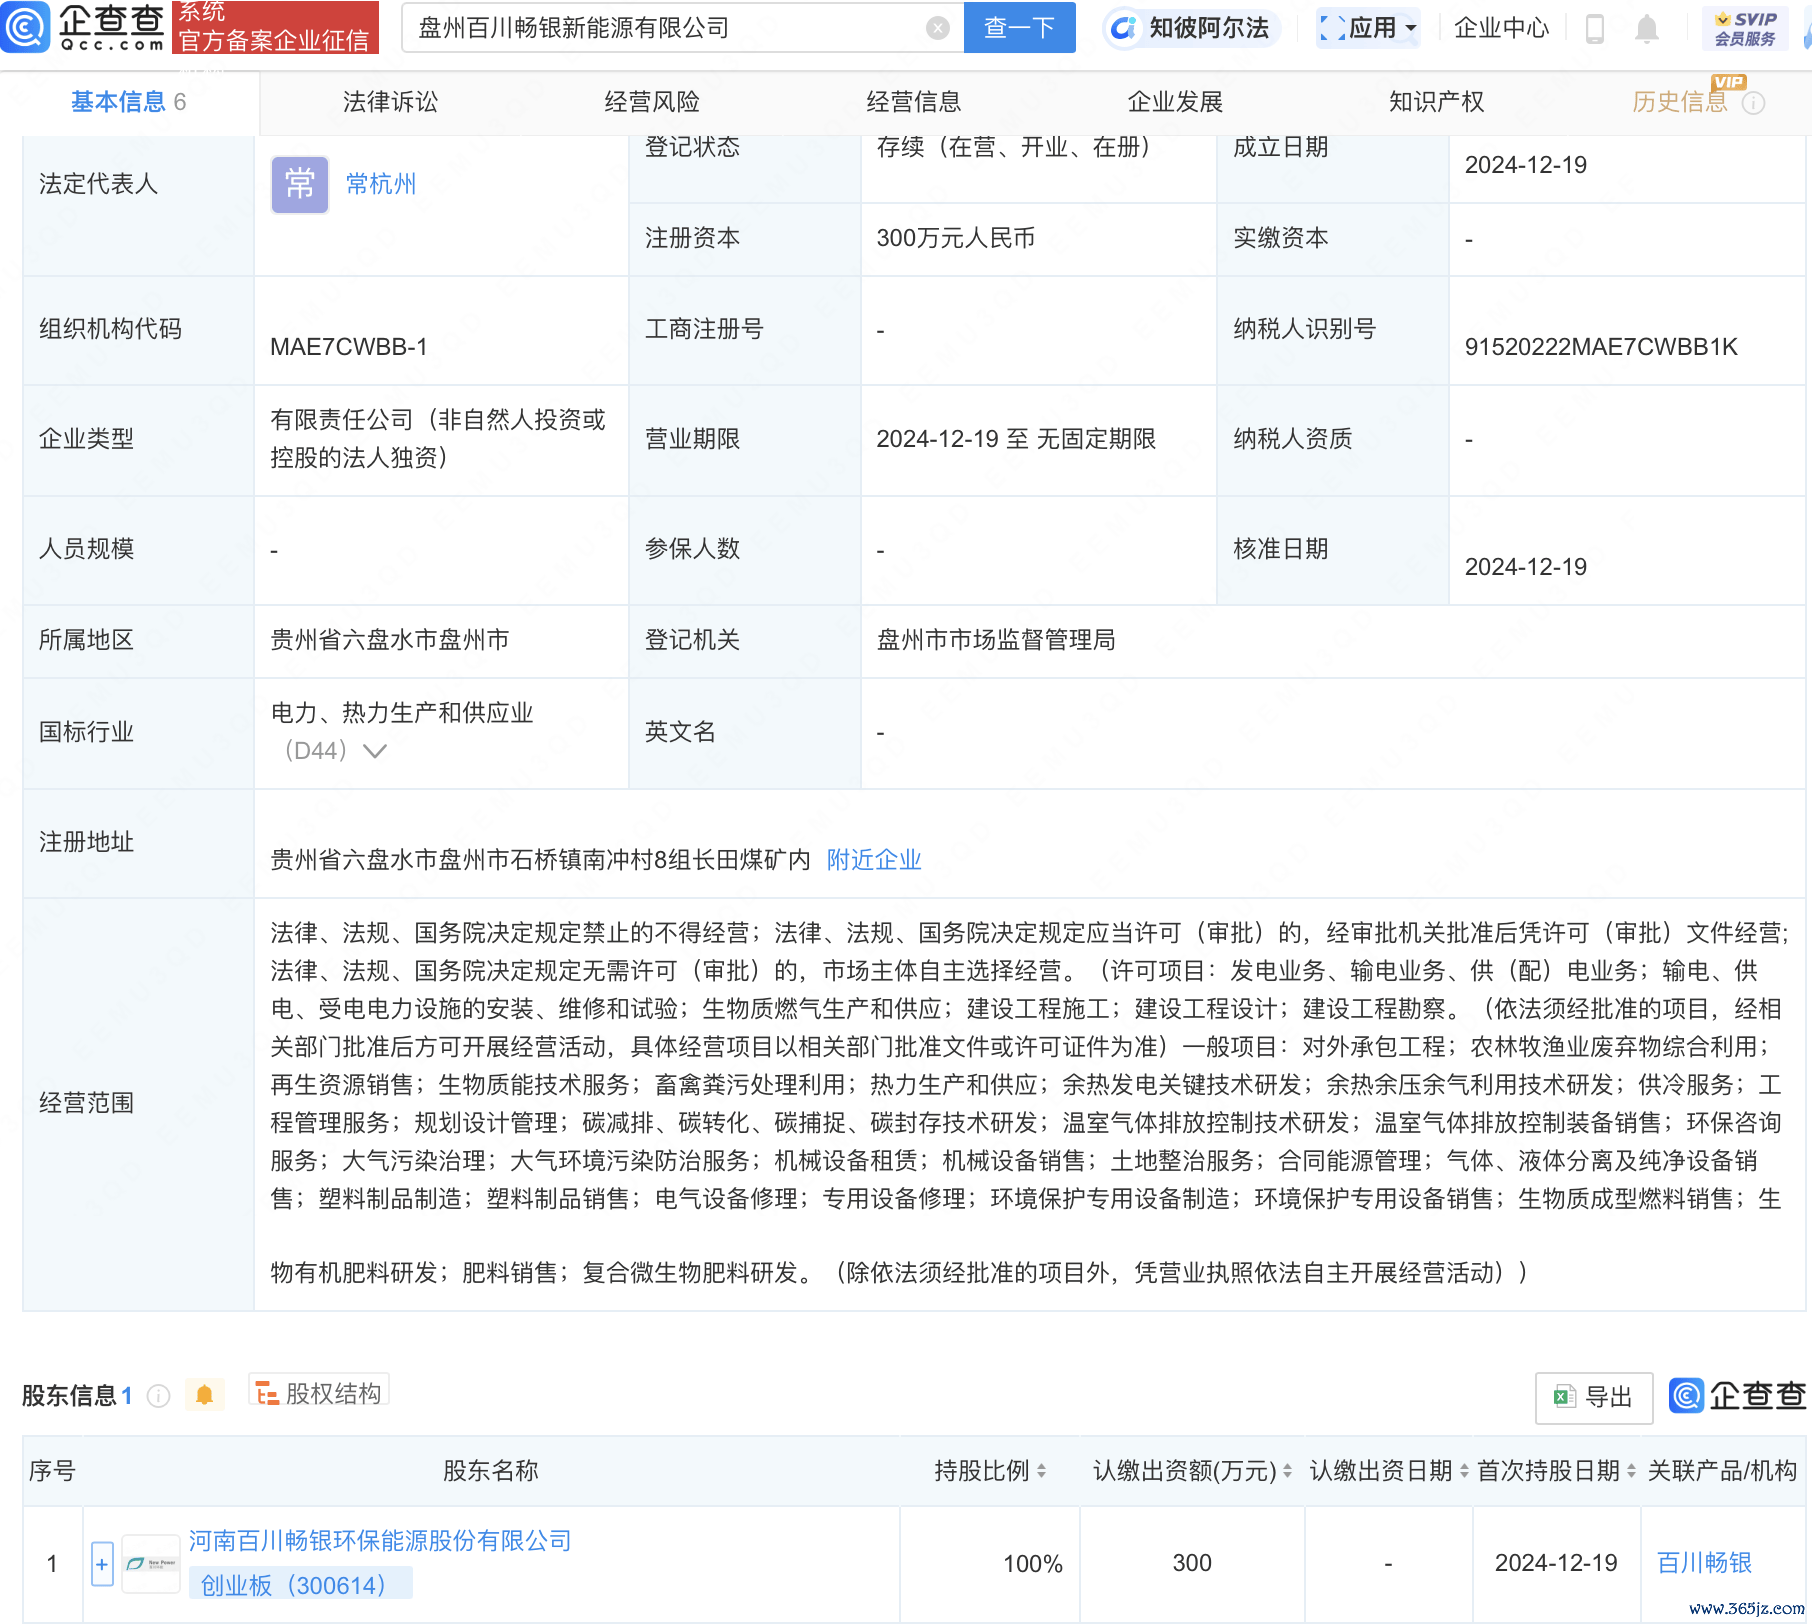Image resolution: width=1812 pixels, height=1624 pixels.
Task: Open the mobile phone app icon
Action: point(1595,28)
